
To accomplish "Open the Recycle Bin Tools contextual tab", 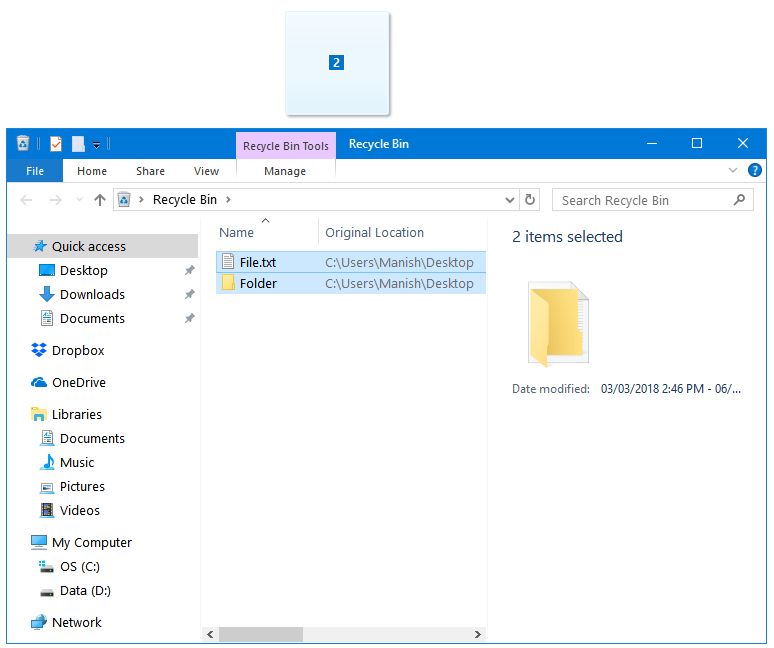I will click(286, 146).
